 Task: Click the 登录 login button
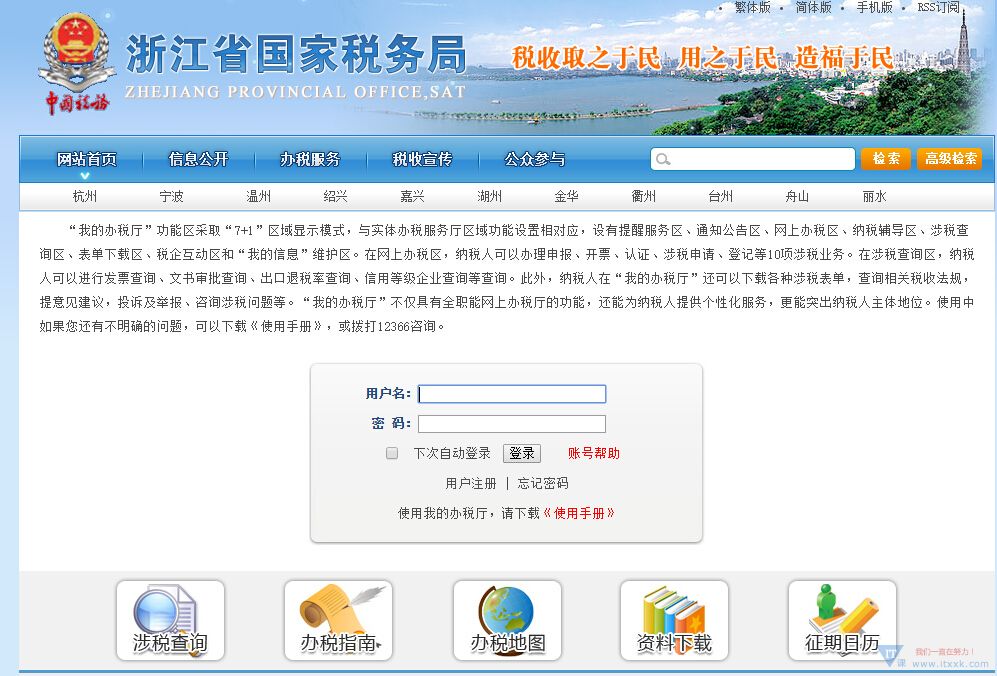pyautogui.click(x=522, y=453)
